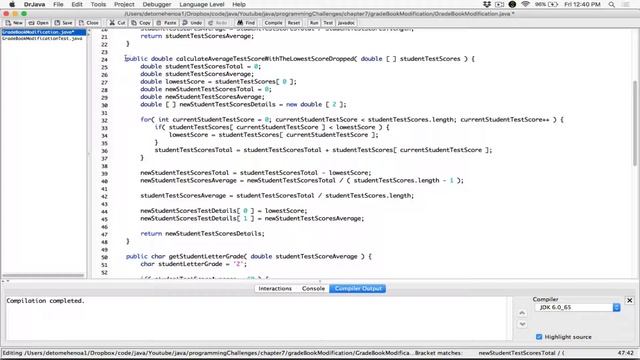This screenshot has height=360, width=640.
Task: Open the Language Level menu
Action: point(202,4)
